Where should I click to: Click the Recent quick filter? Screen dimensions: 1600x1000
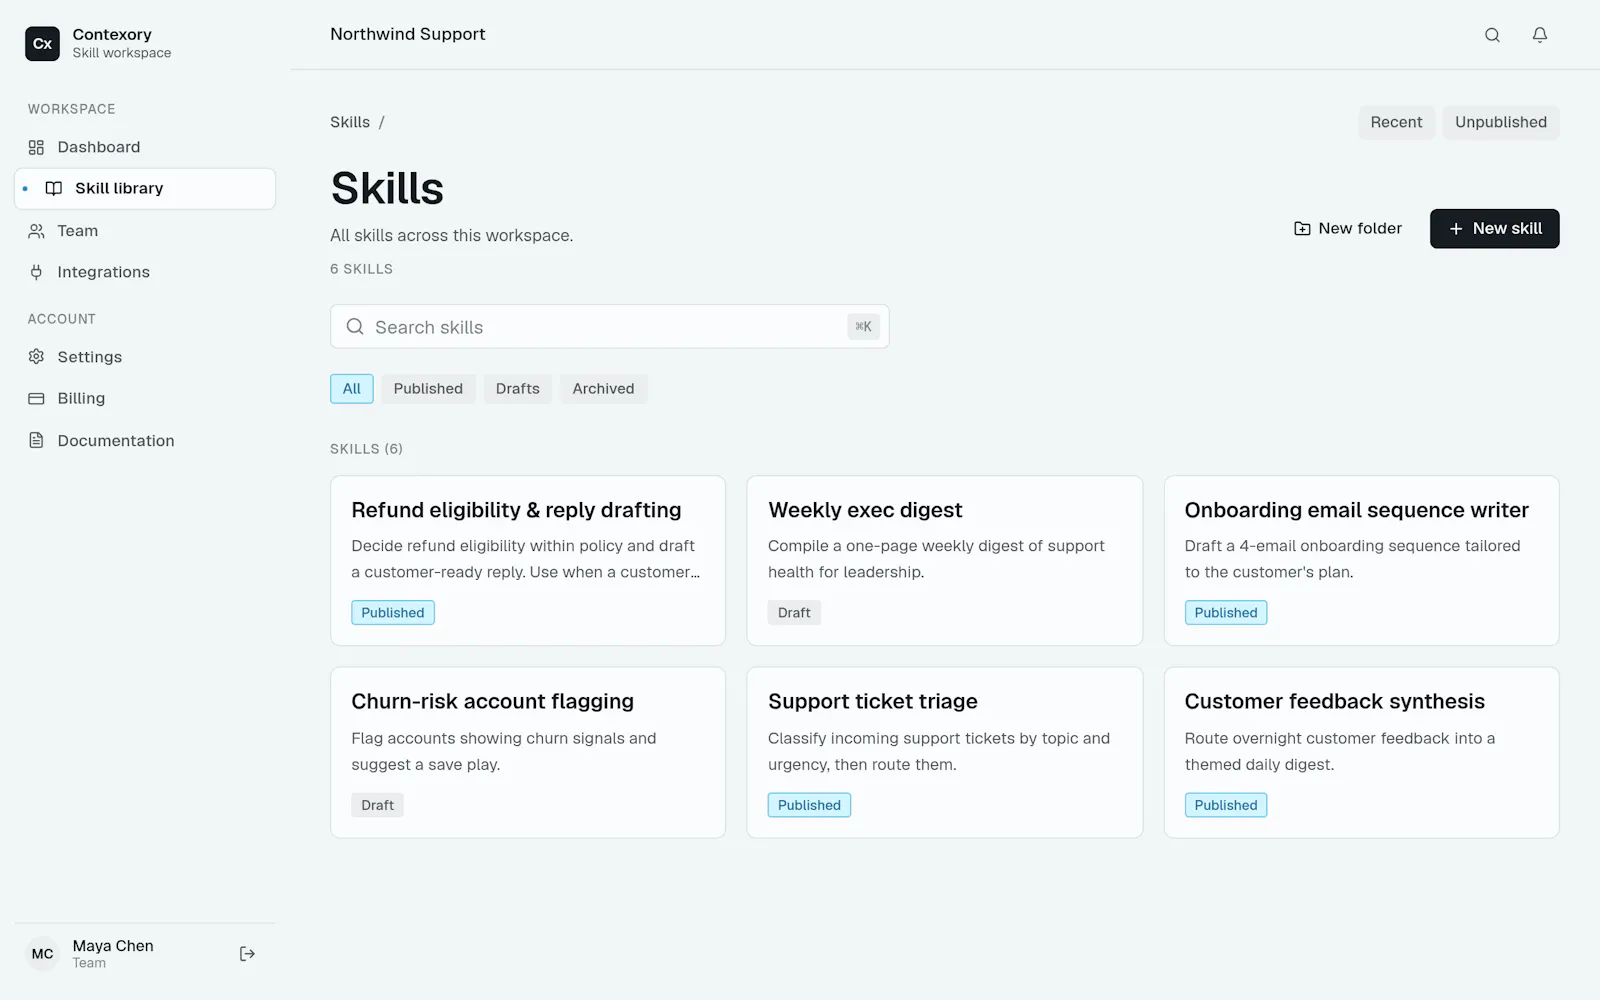[1396, 122]
